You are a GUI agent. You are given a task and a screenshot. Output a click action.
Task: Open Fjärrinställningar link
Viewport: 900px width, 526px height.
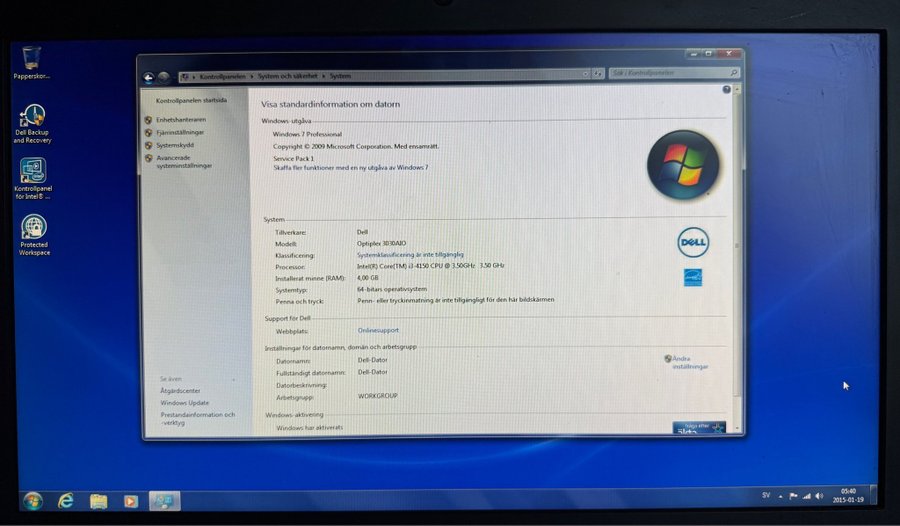point(180,133)
